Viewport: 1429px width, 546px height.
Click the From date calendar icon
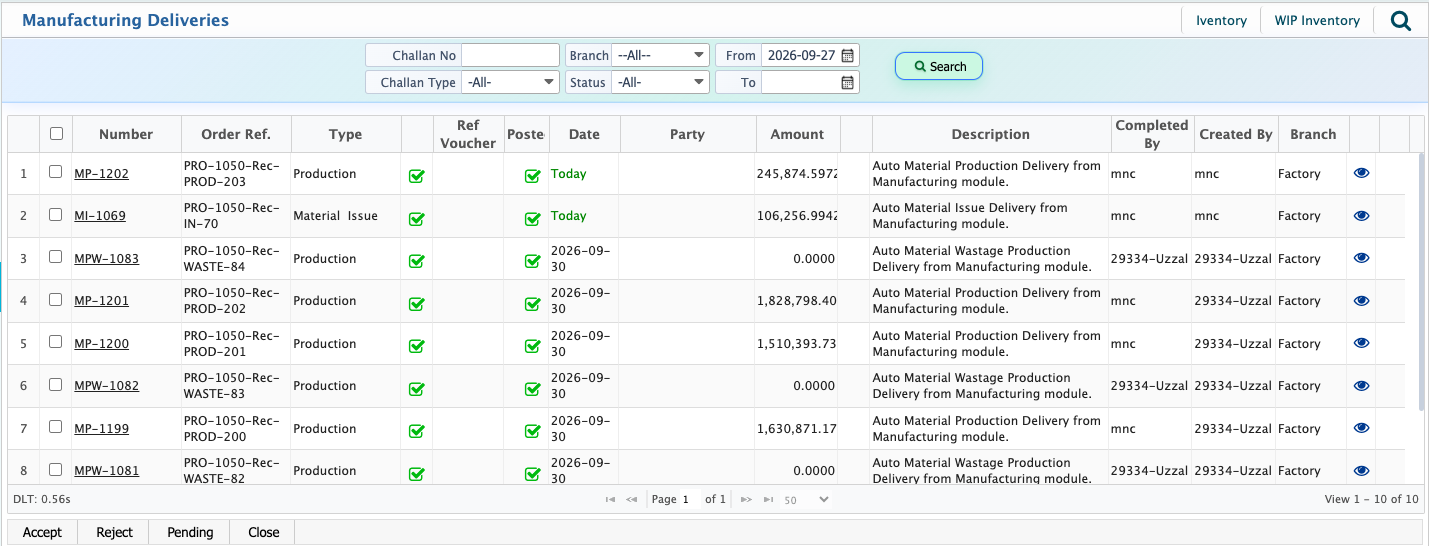848,56
